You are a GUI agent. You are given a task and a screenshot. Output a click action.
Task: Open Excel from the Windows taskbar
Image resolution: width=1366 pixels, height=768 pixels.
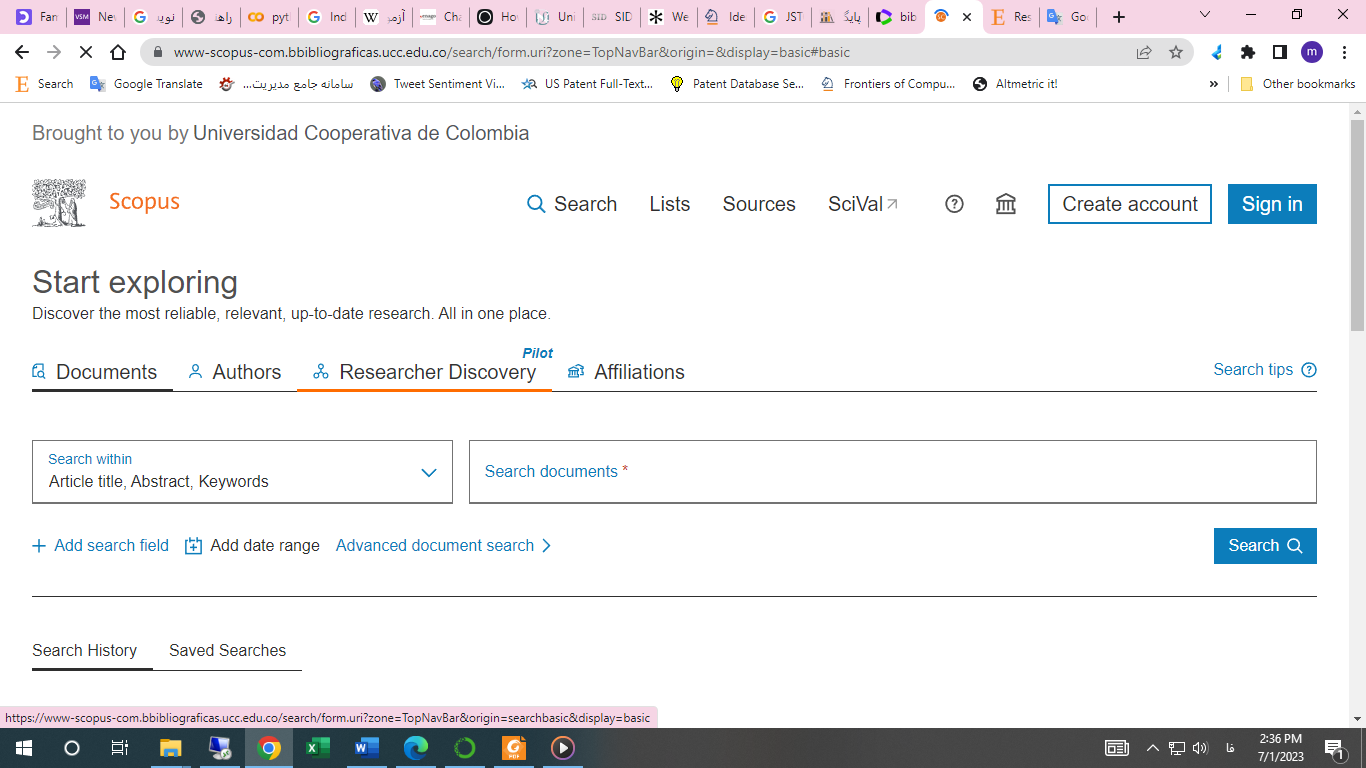[x=318, y=748]
